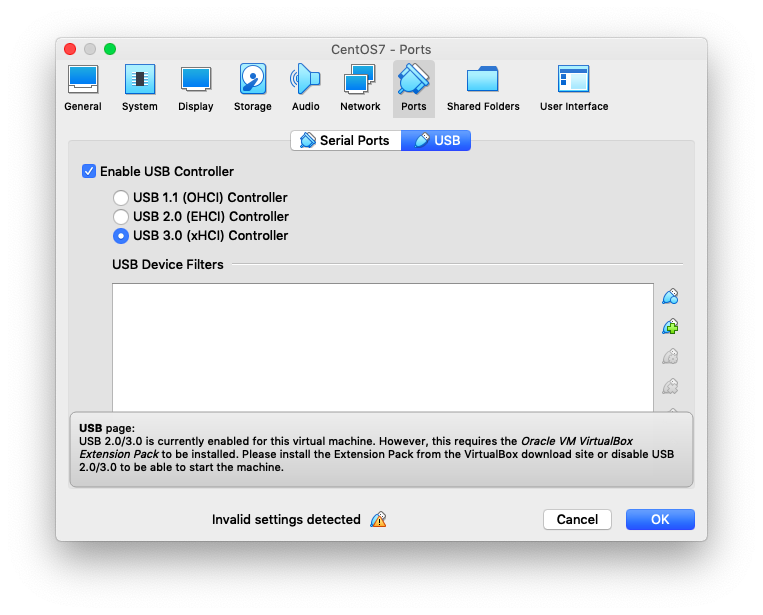Open the Display settings section
This screenshot has width=763, height=615.
tap(196, 88)
